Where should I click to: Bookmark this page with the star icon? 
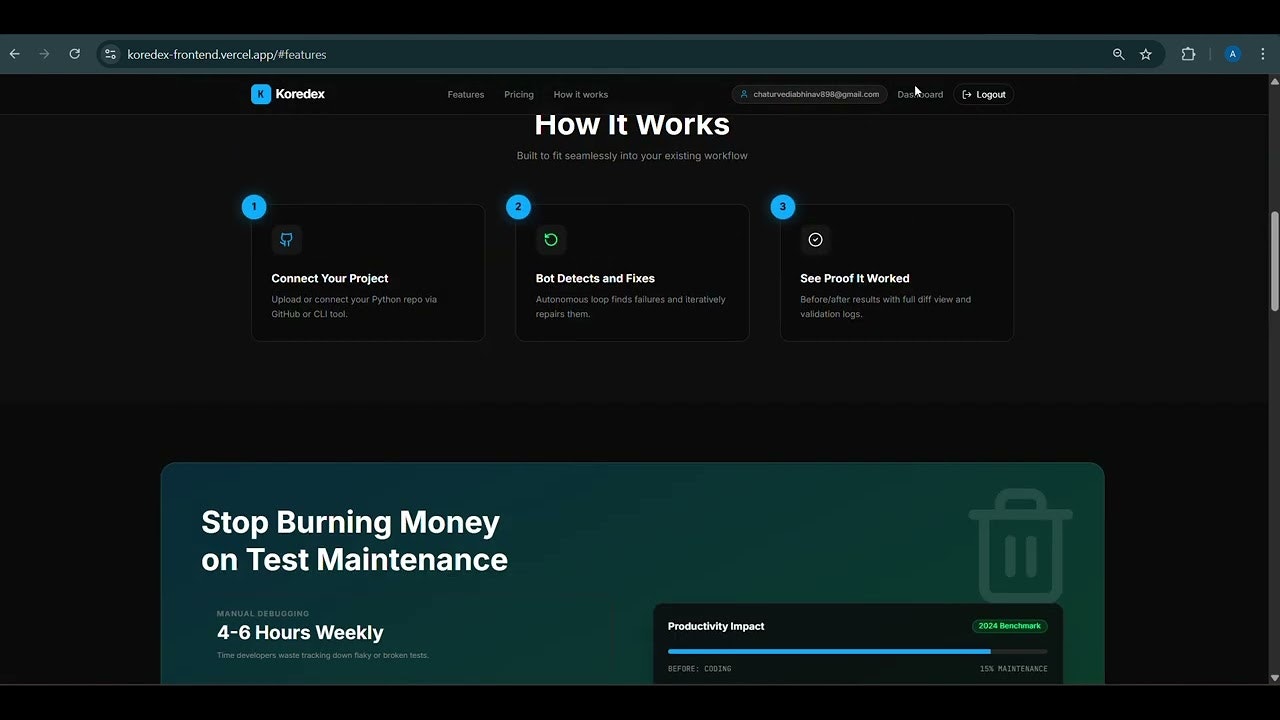click(x=1146, y=54)
